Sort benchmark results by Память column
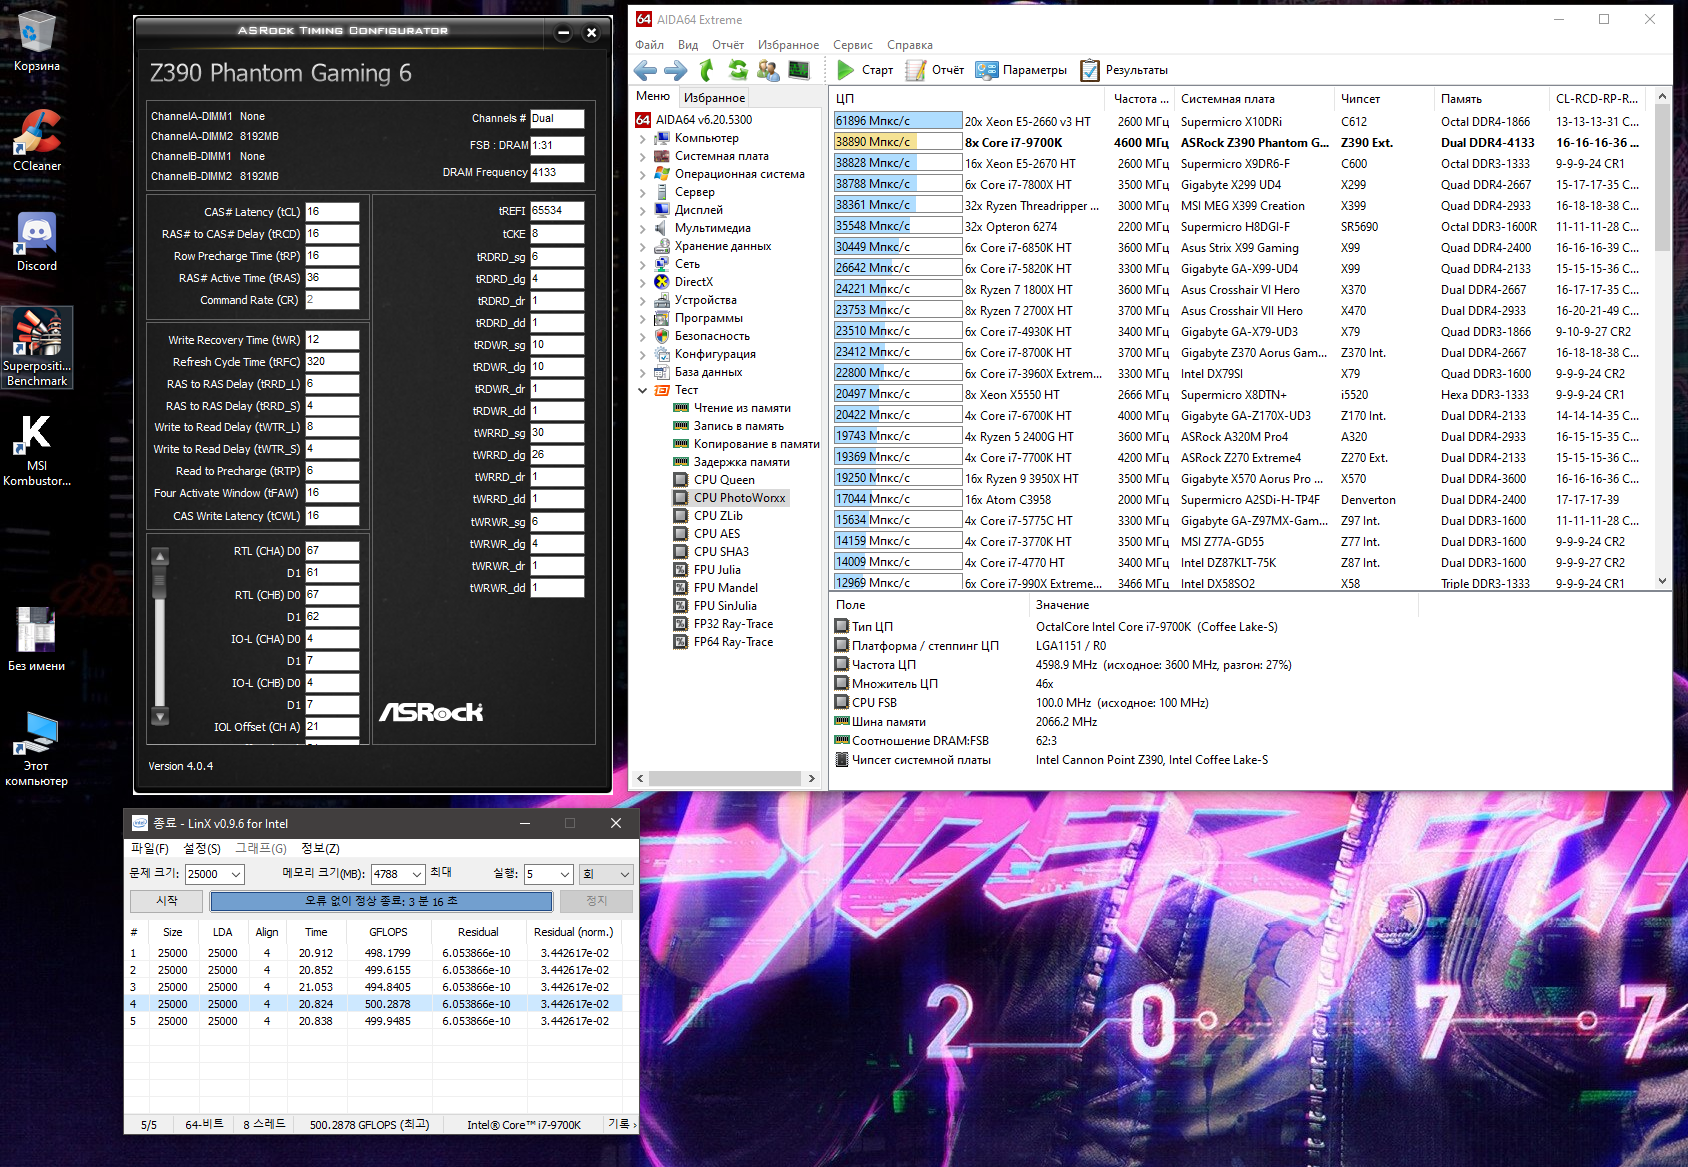Image resolution: width=1688 pixels, height=1167 pixels. coord(1492,99)
